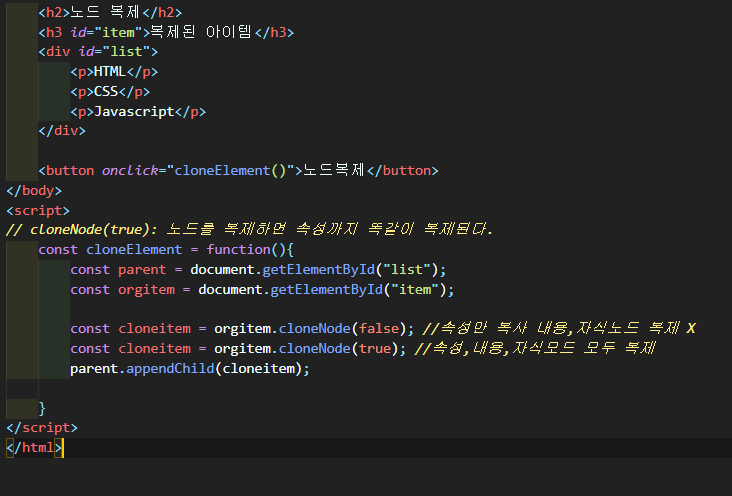Click "item" id value in h3 tag
This screenshot has width=732, height=496.
click(118, 32)
